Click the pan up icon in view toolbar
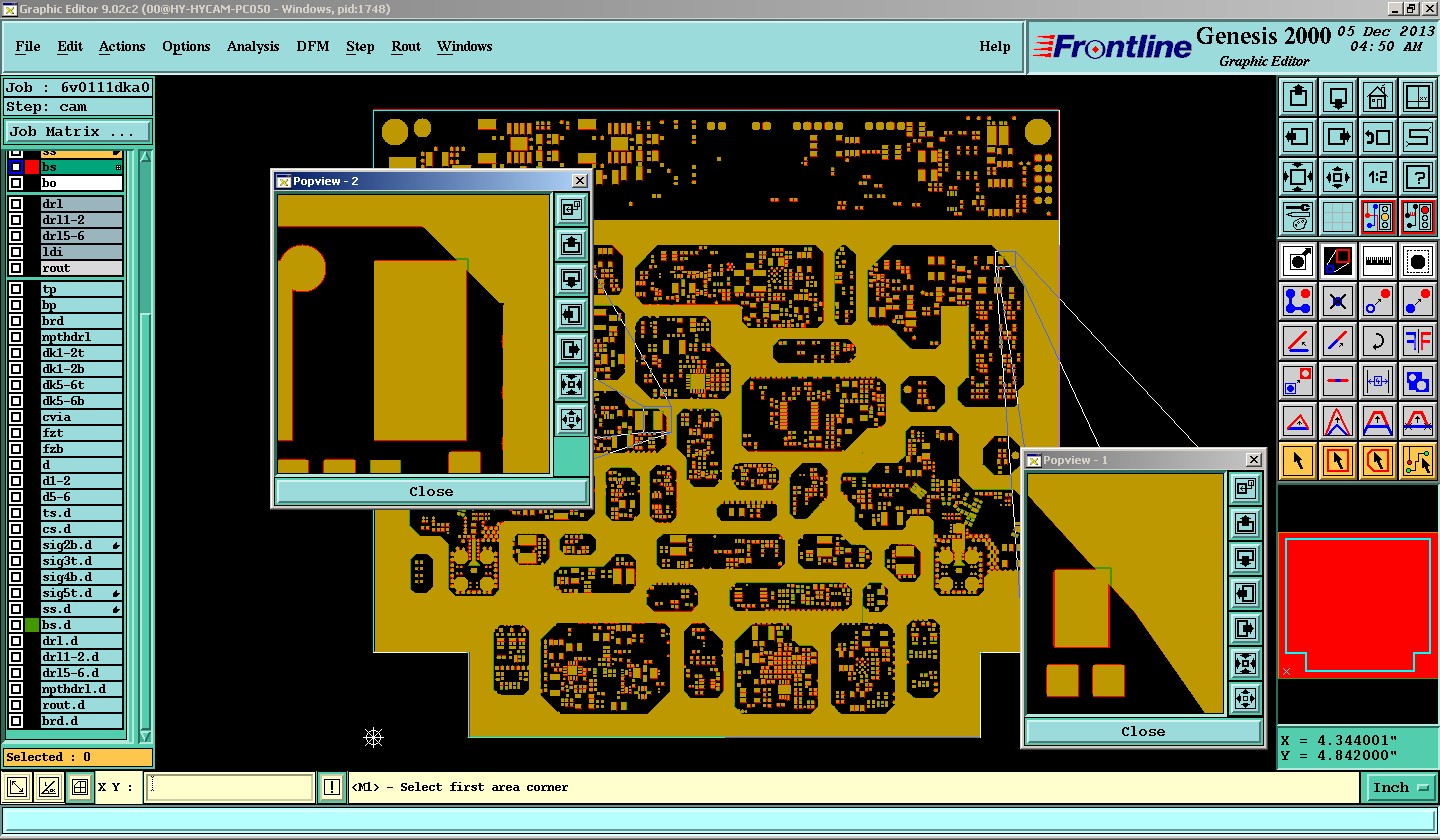This screenshot has width=1440, height=840. coord(1298,98)
